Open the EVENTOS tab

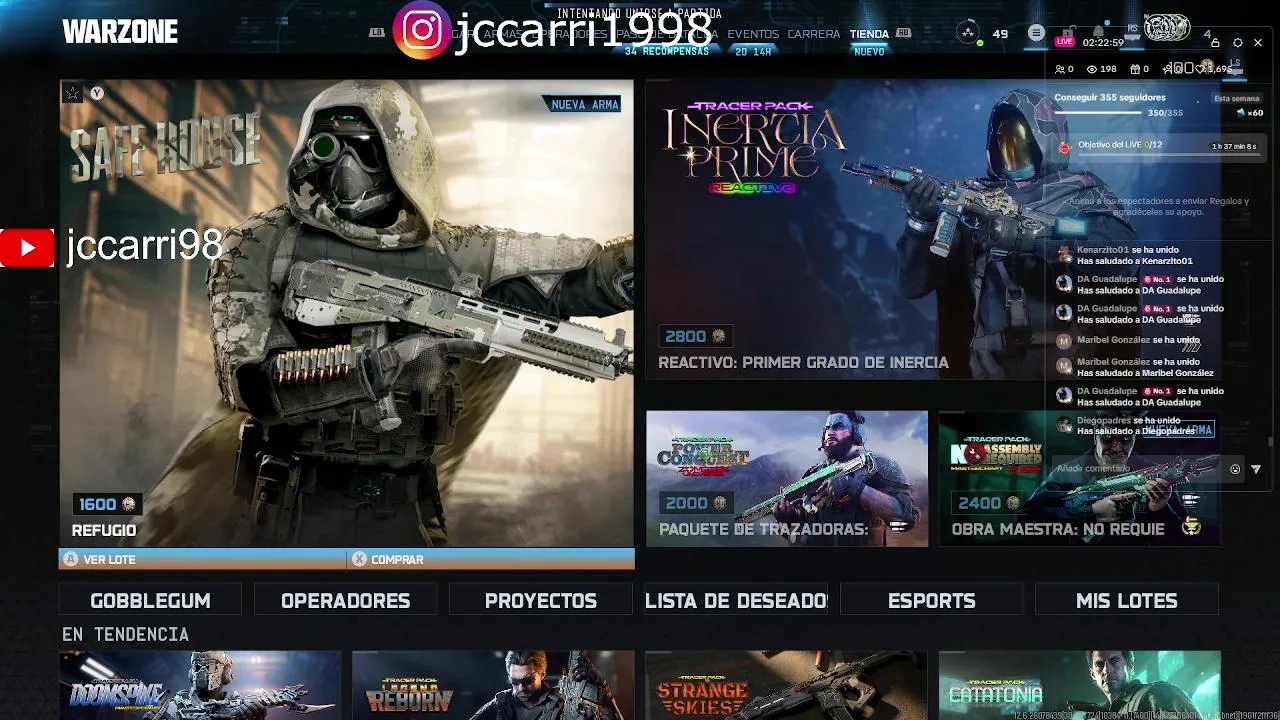pyautogui.click(x=753, y=34)
